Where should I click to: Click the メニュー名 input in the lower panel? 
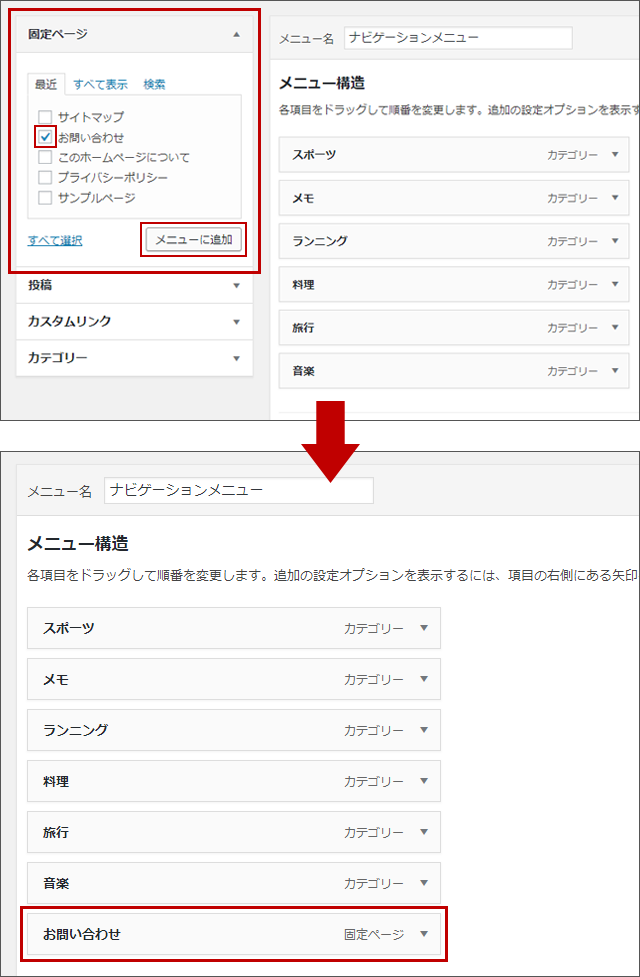tap(238, 490)
